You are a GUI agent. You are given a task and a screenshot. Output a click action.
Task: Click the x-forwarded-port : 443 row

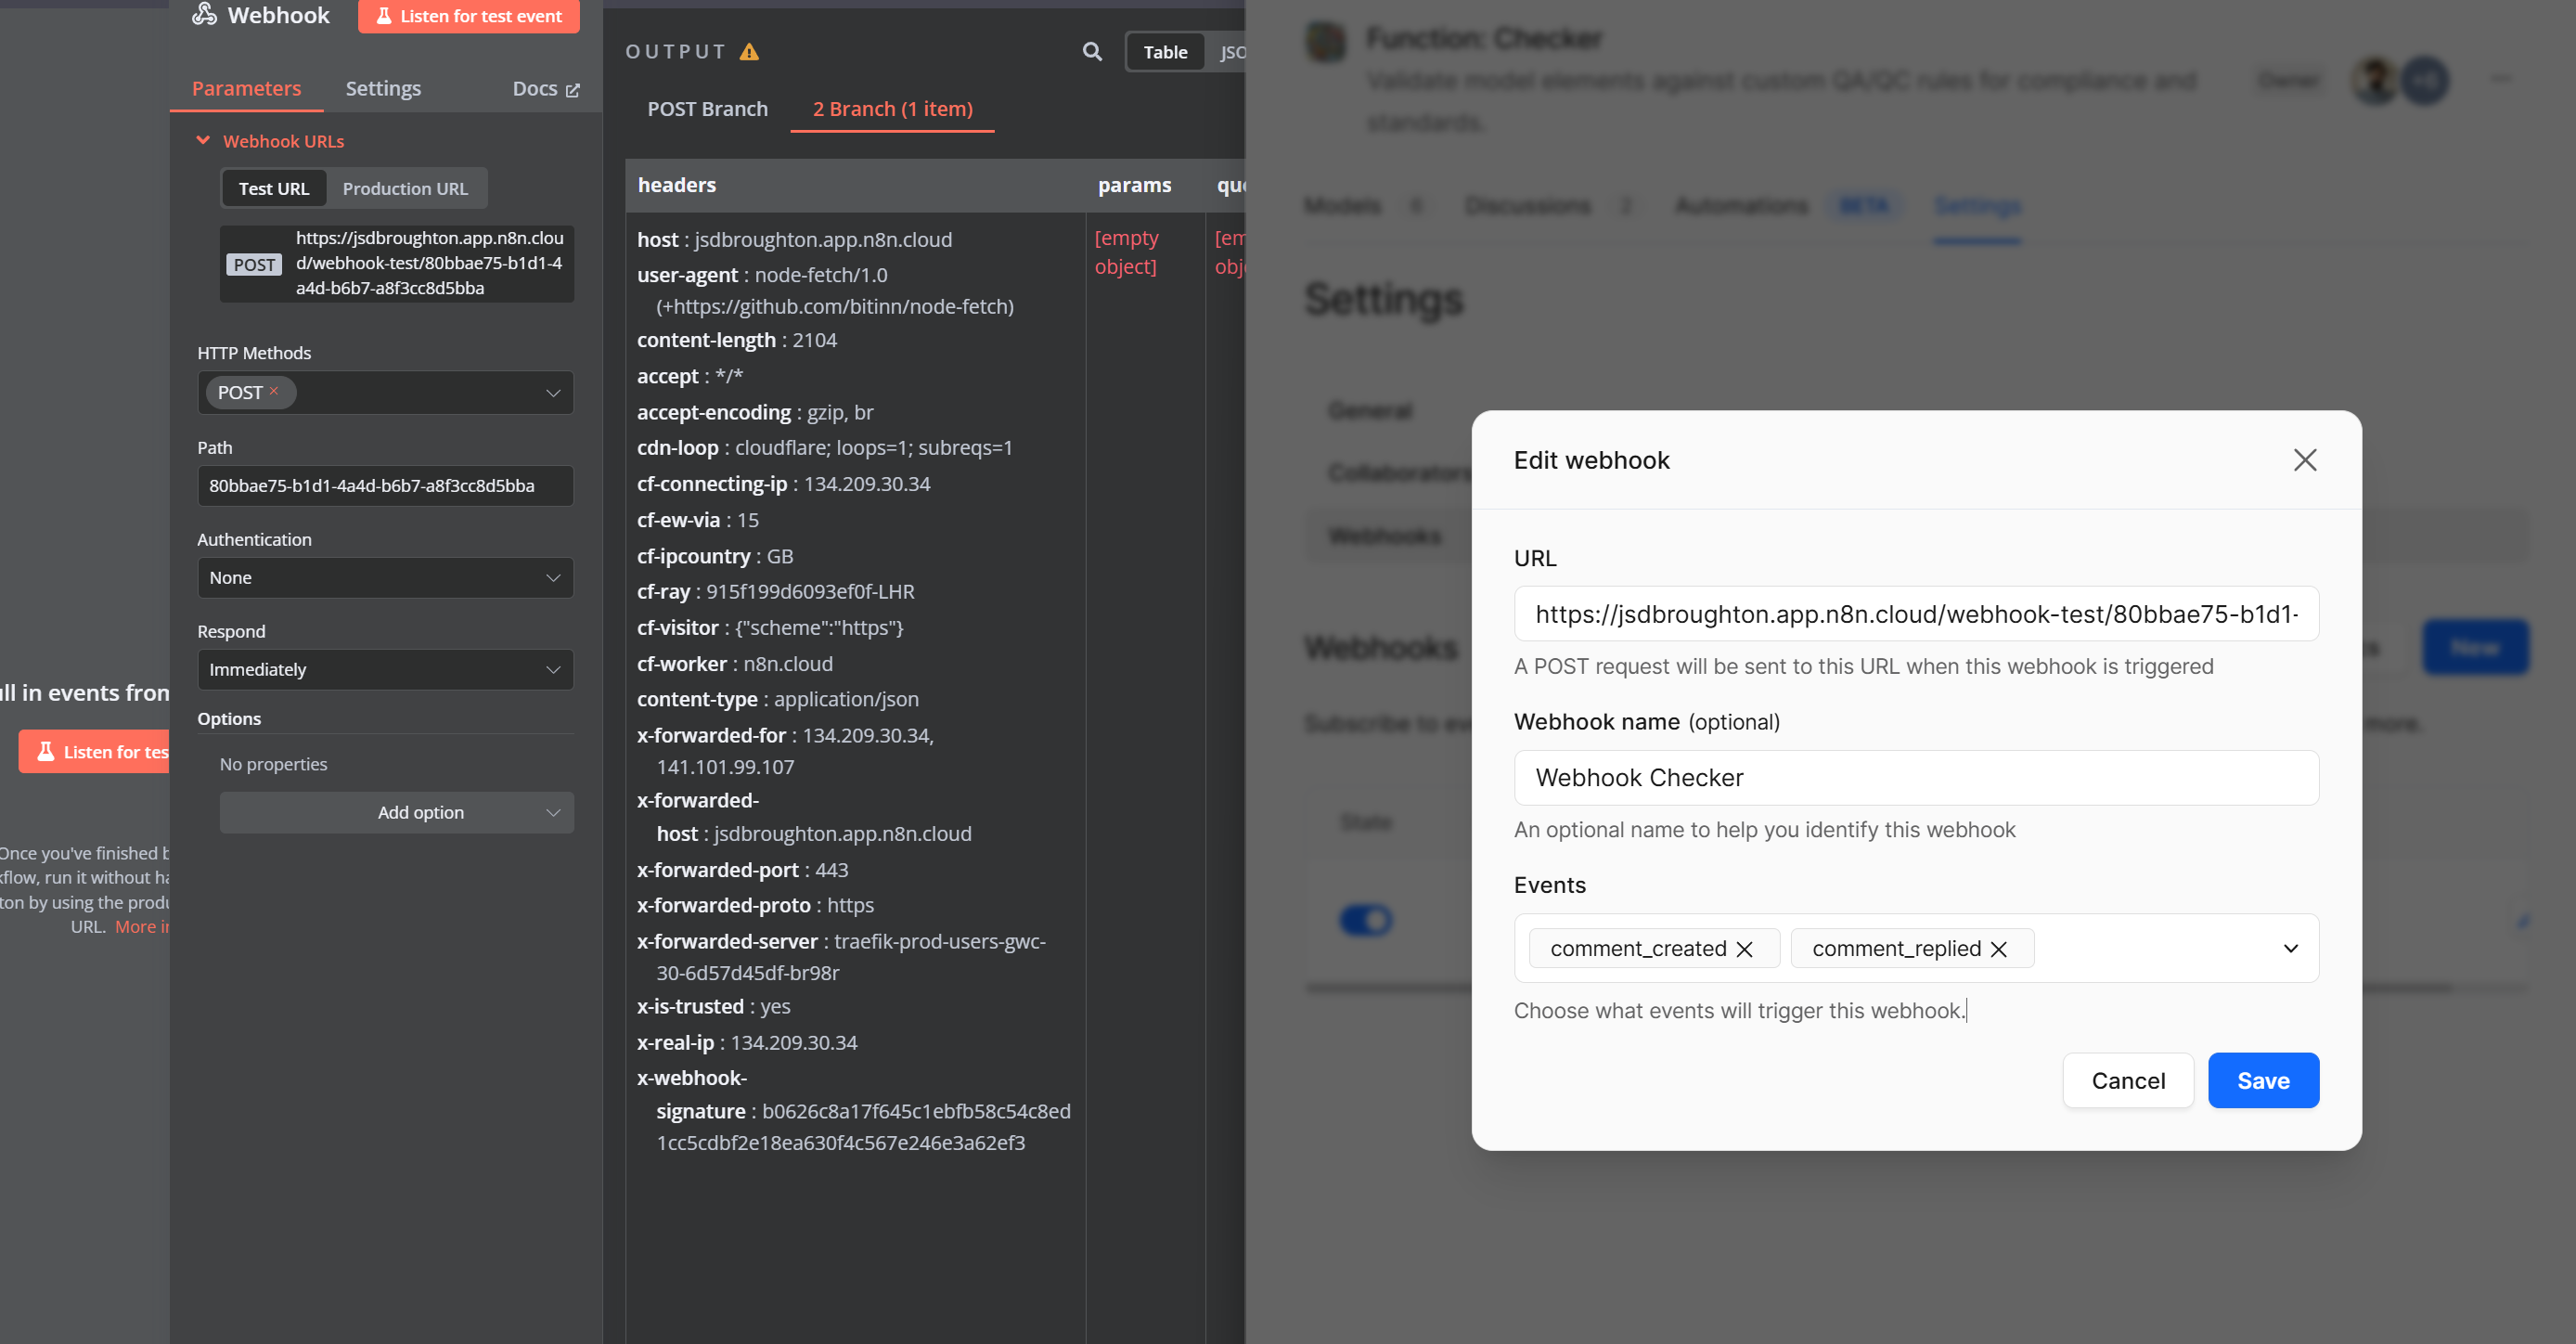(x=742, y=870)
